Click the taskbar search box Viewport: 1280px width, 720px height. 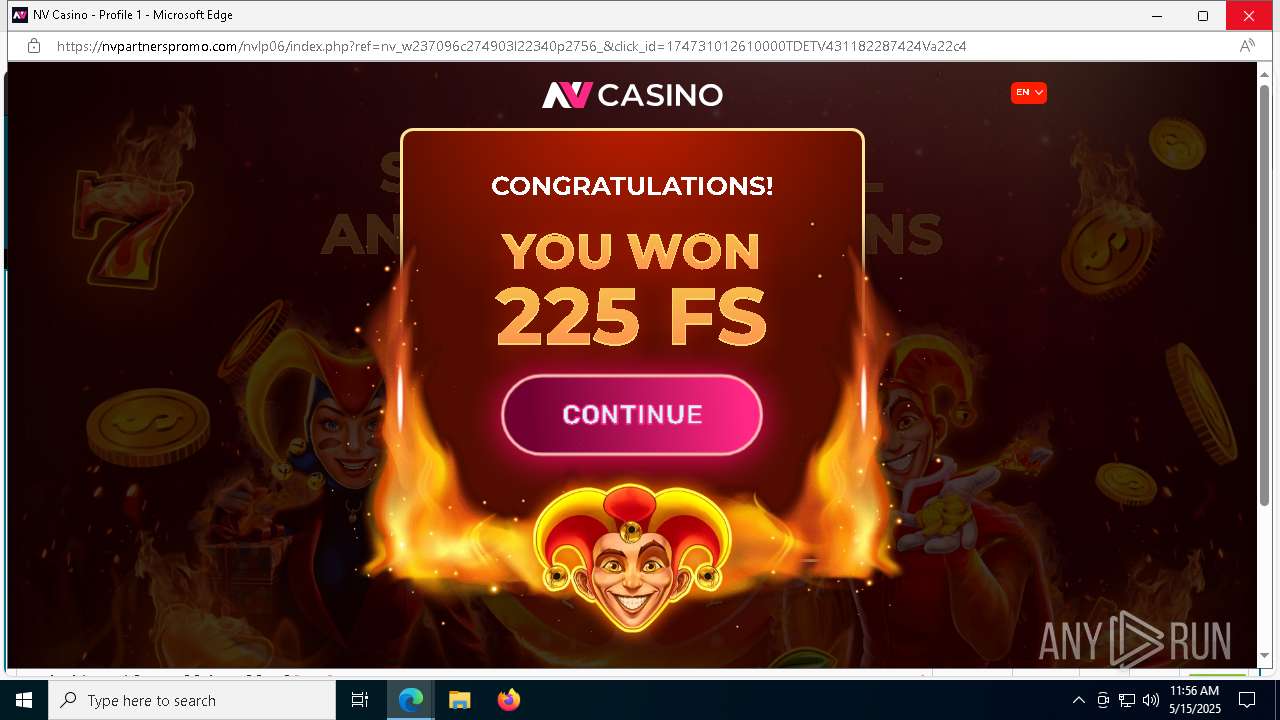click(x=192, y=700)
